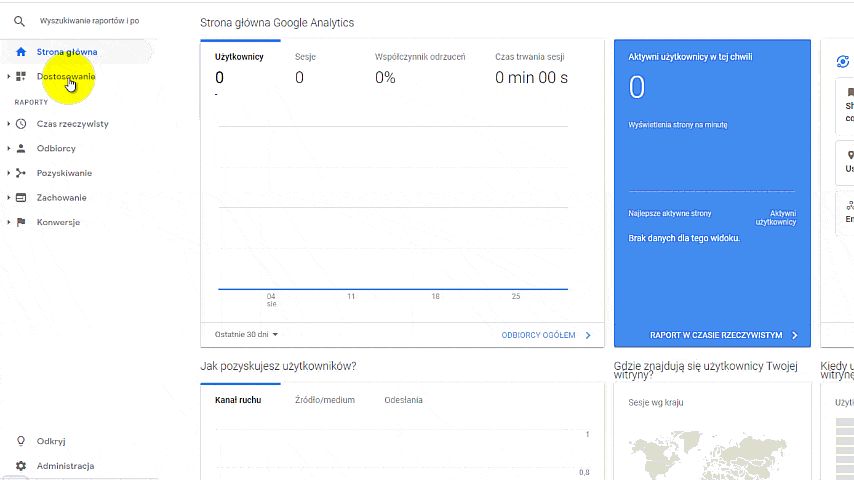Image resolution: width=854 pixels, height=480 pixels.
Task: Open the Zachowanie reports
Action: click(x=62, y=197)
